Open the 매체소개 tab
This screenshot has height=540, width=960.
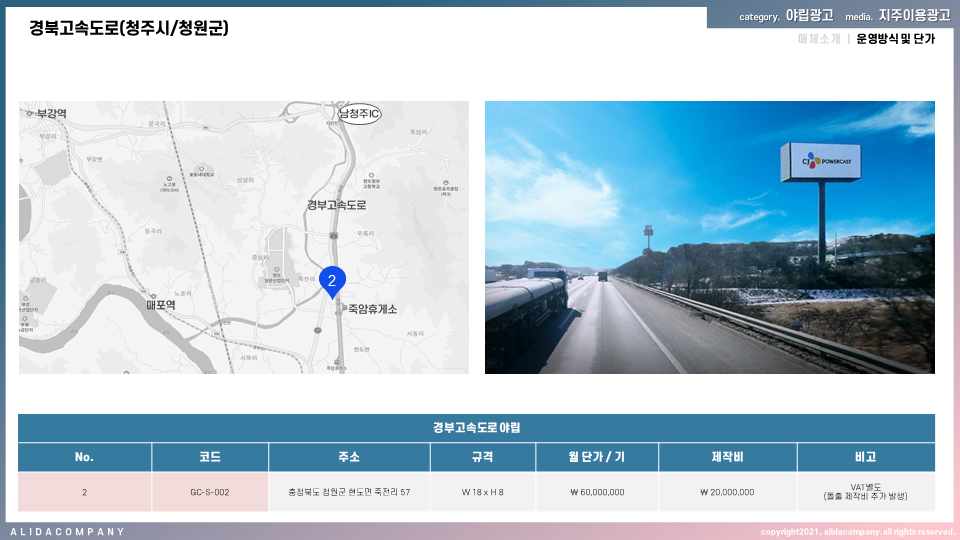(818, 39)
